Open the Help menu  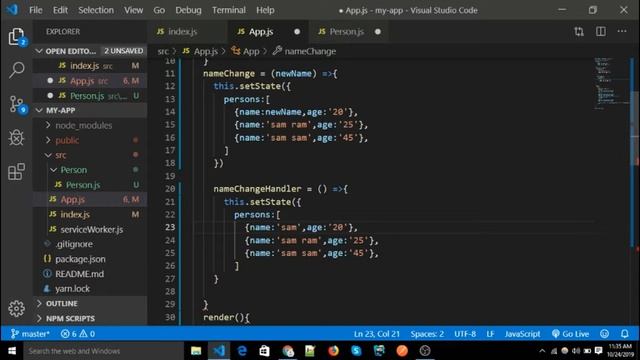[265, 10]
